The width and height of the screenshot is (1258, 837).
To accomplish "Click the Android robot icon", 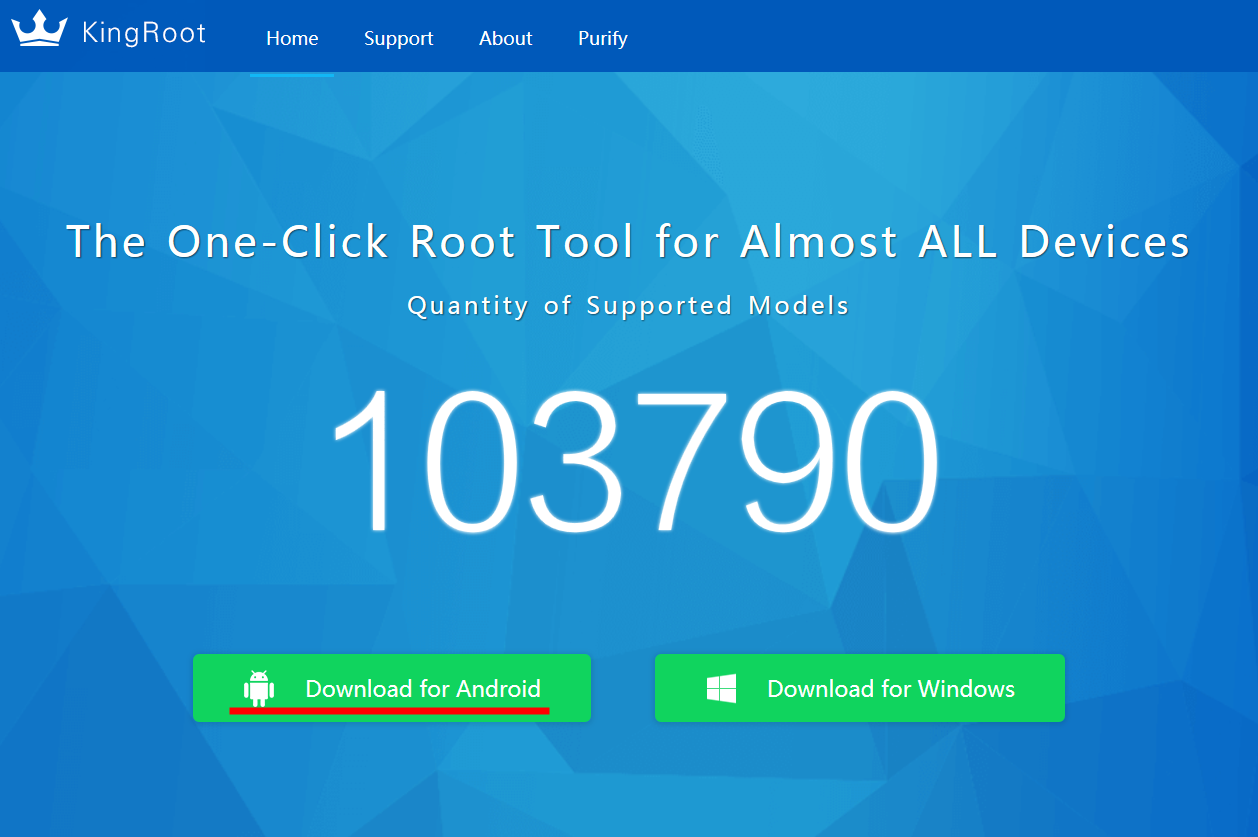I will pos(259,688).
